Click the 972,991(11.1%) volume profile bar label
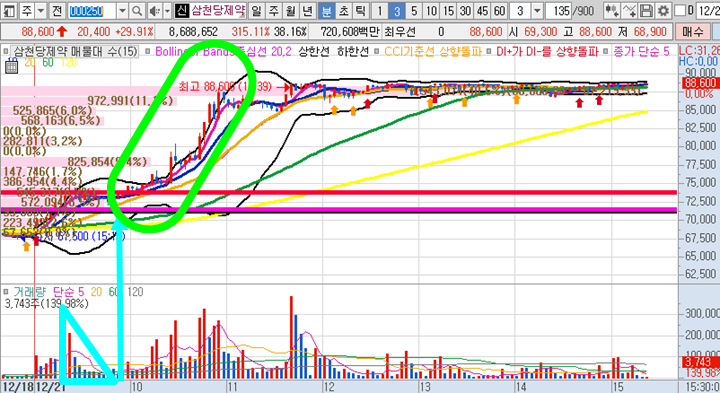720x393 pixels. click(130, 101)
